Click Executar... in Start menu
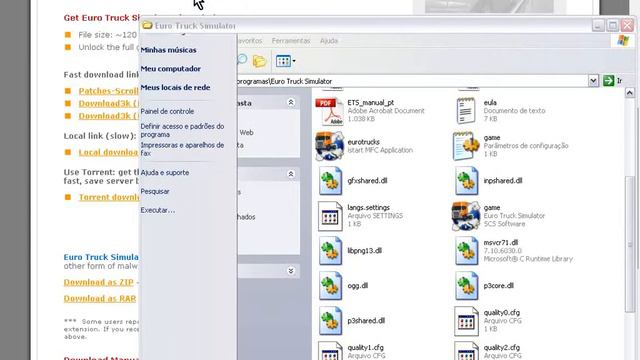The height and width of the screenshot is (360, 640). point(158,210)
